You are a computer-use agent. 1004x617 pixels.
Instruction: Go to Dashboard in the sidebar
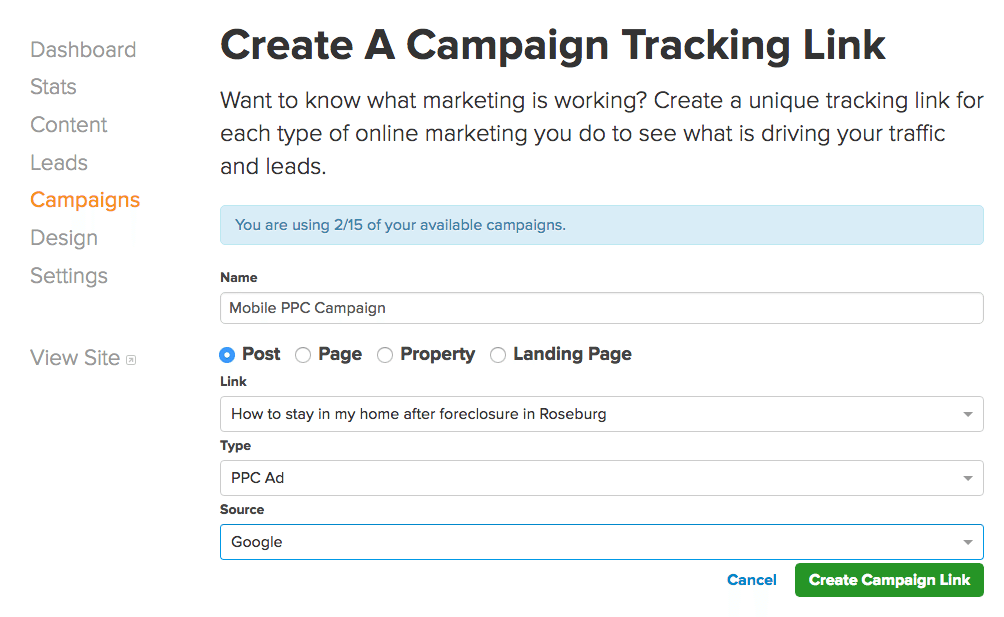point(83,50)
